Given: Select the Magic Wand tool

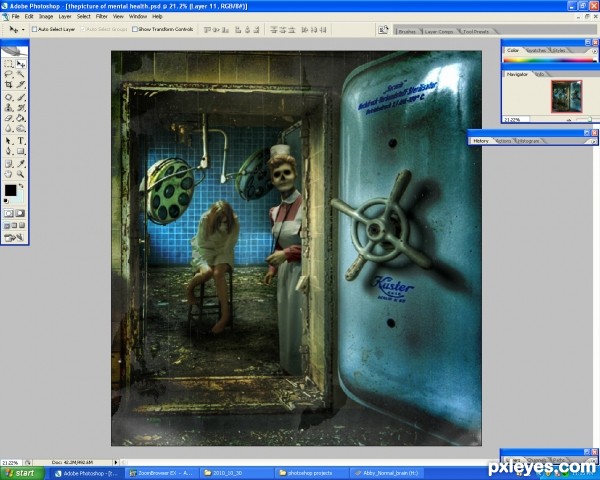Looking at the screenshot, I should coord(21,74).
